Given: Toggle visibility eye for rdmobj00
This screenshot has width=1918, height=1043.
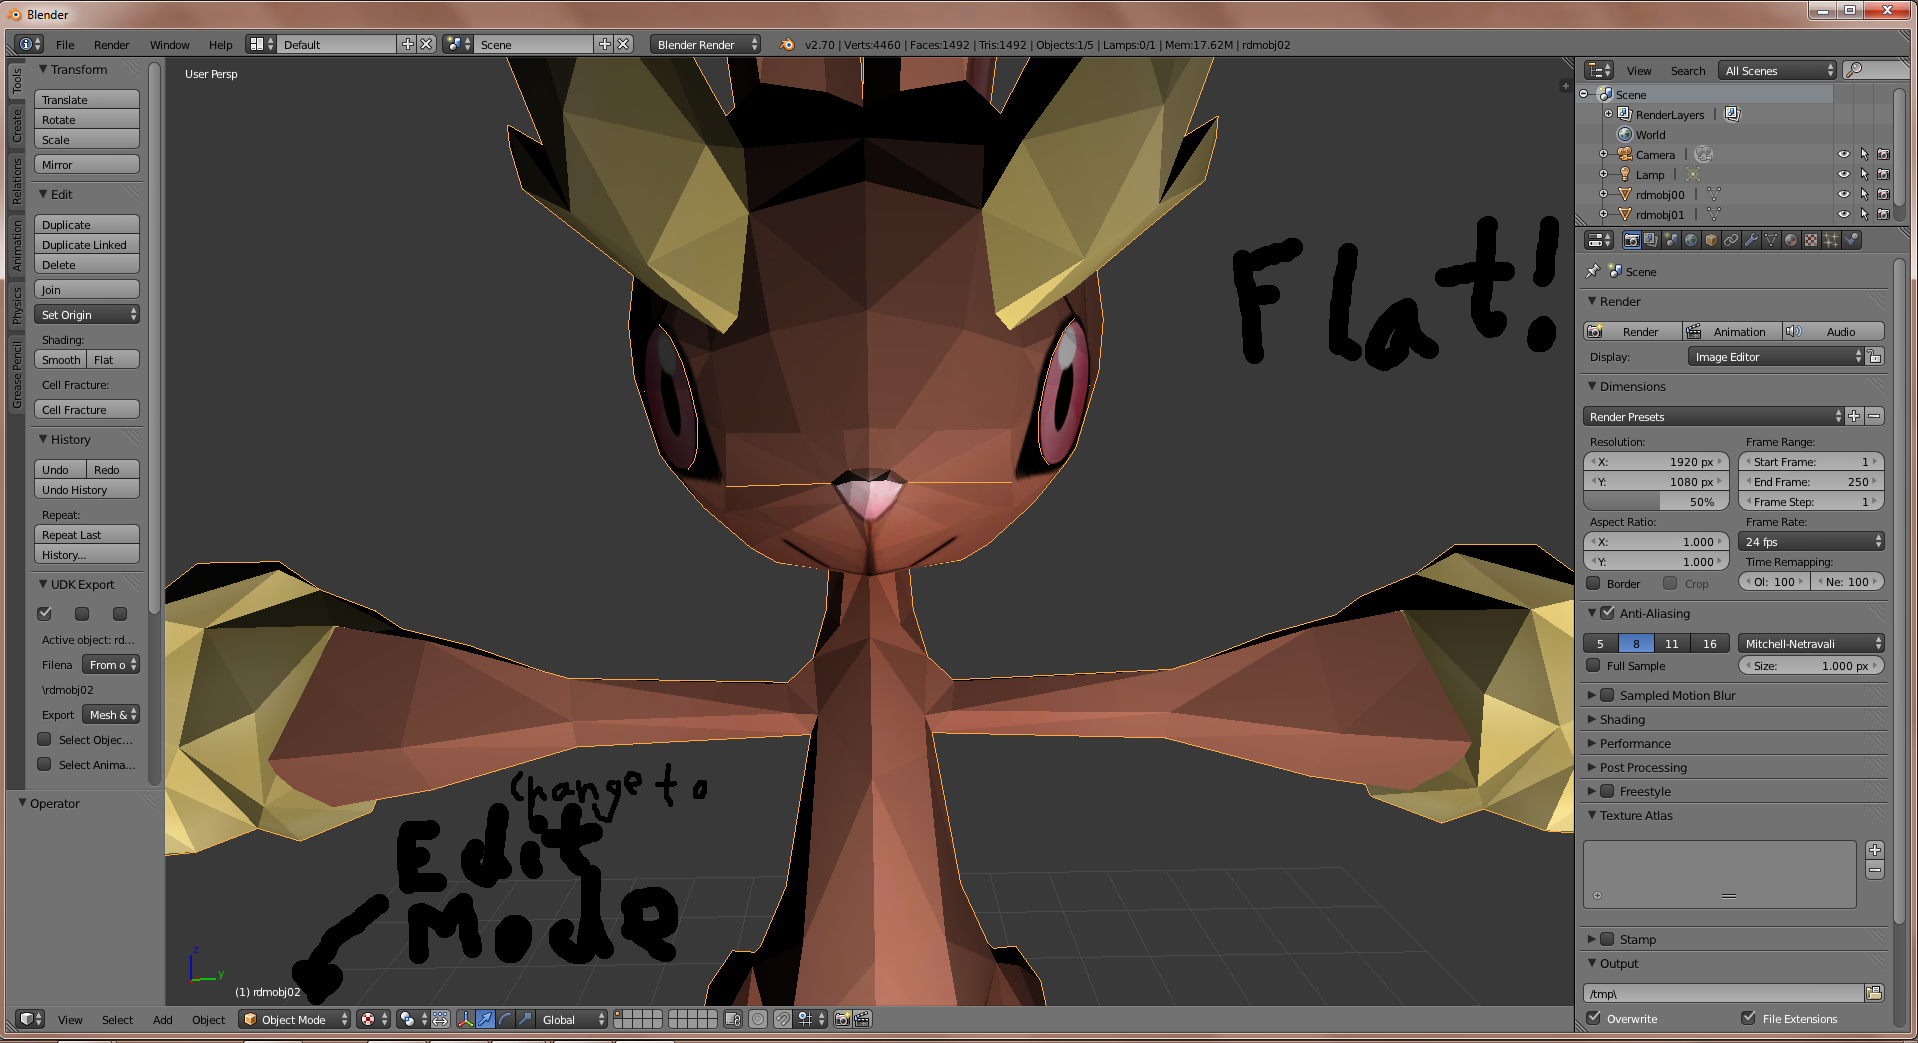Looking at the screenshot, I should pyautogui.click(x=1843, y=194).
